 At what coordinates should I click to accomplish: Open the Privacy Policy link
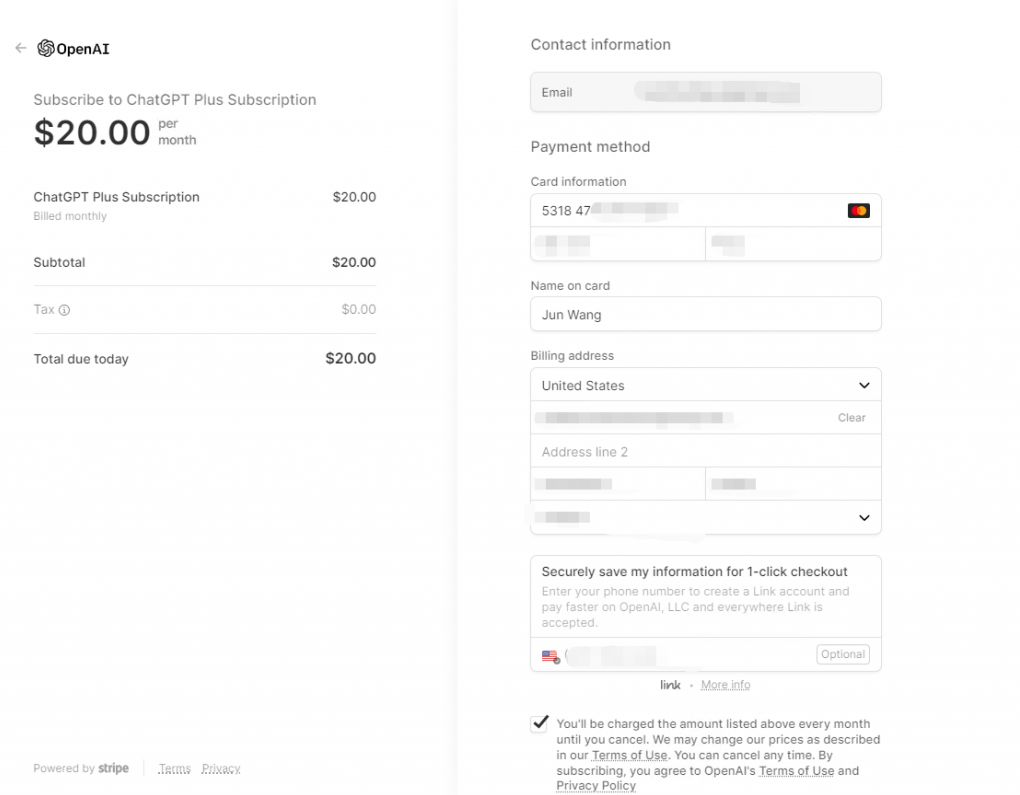[596, 786]
